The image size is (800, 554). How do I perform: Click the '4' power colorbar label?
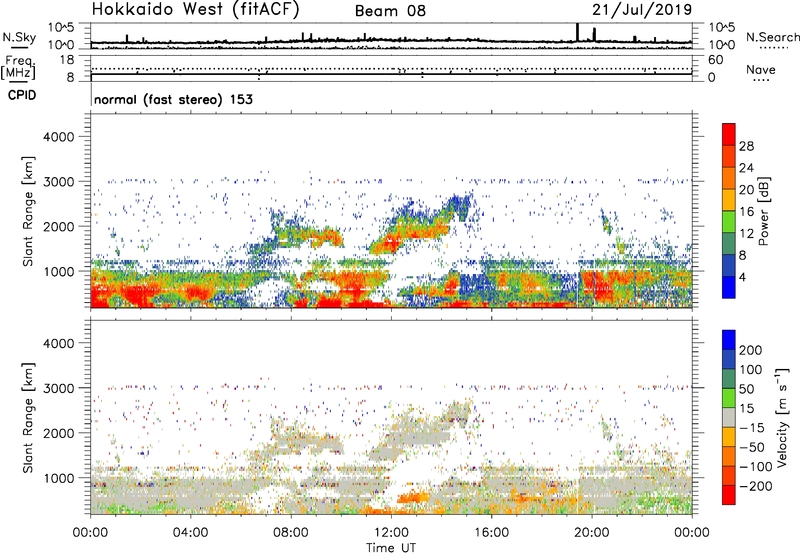point(743,277)
